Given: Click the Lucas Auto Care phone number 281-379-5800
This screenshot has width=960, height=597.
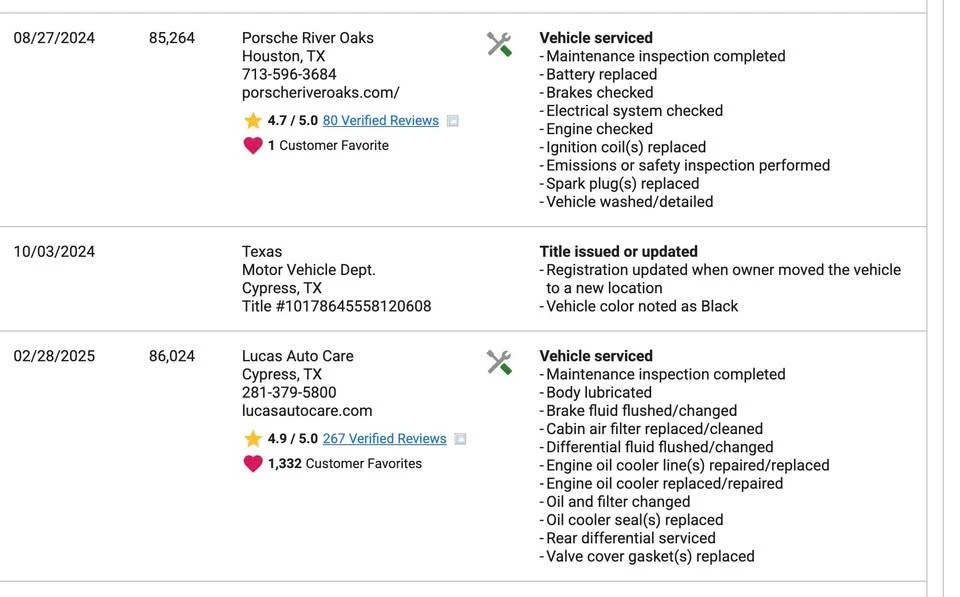Looking at the screenshot, I should [289, 392].
